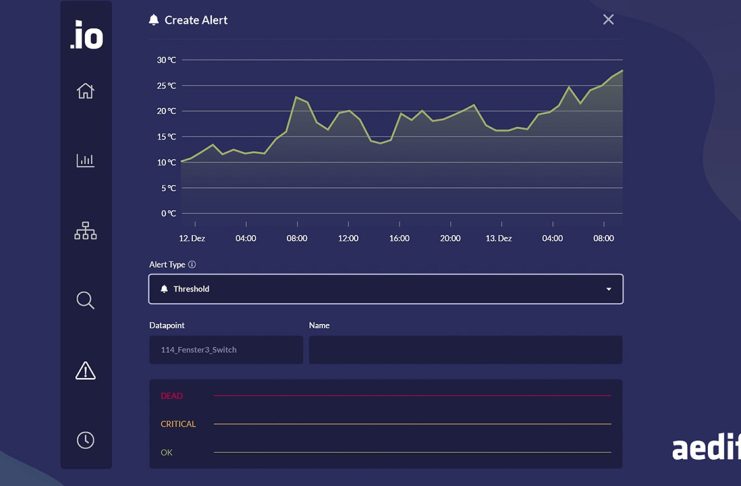This screenshot has height=486, width=741.
Task: Click the CRITICAL label
Action: (x=178, y=424)
